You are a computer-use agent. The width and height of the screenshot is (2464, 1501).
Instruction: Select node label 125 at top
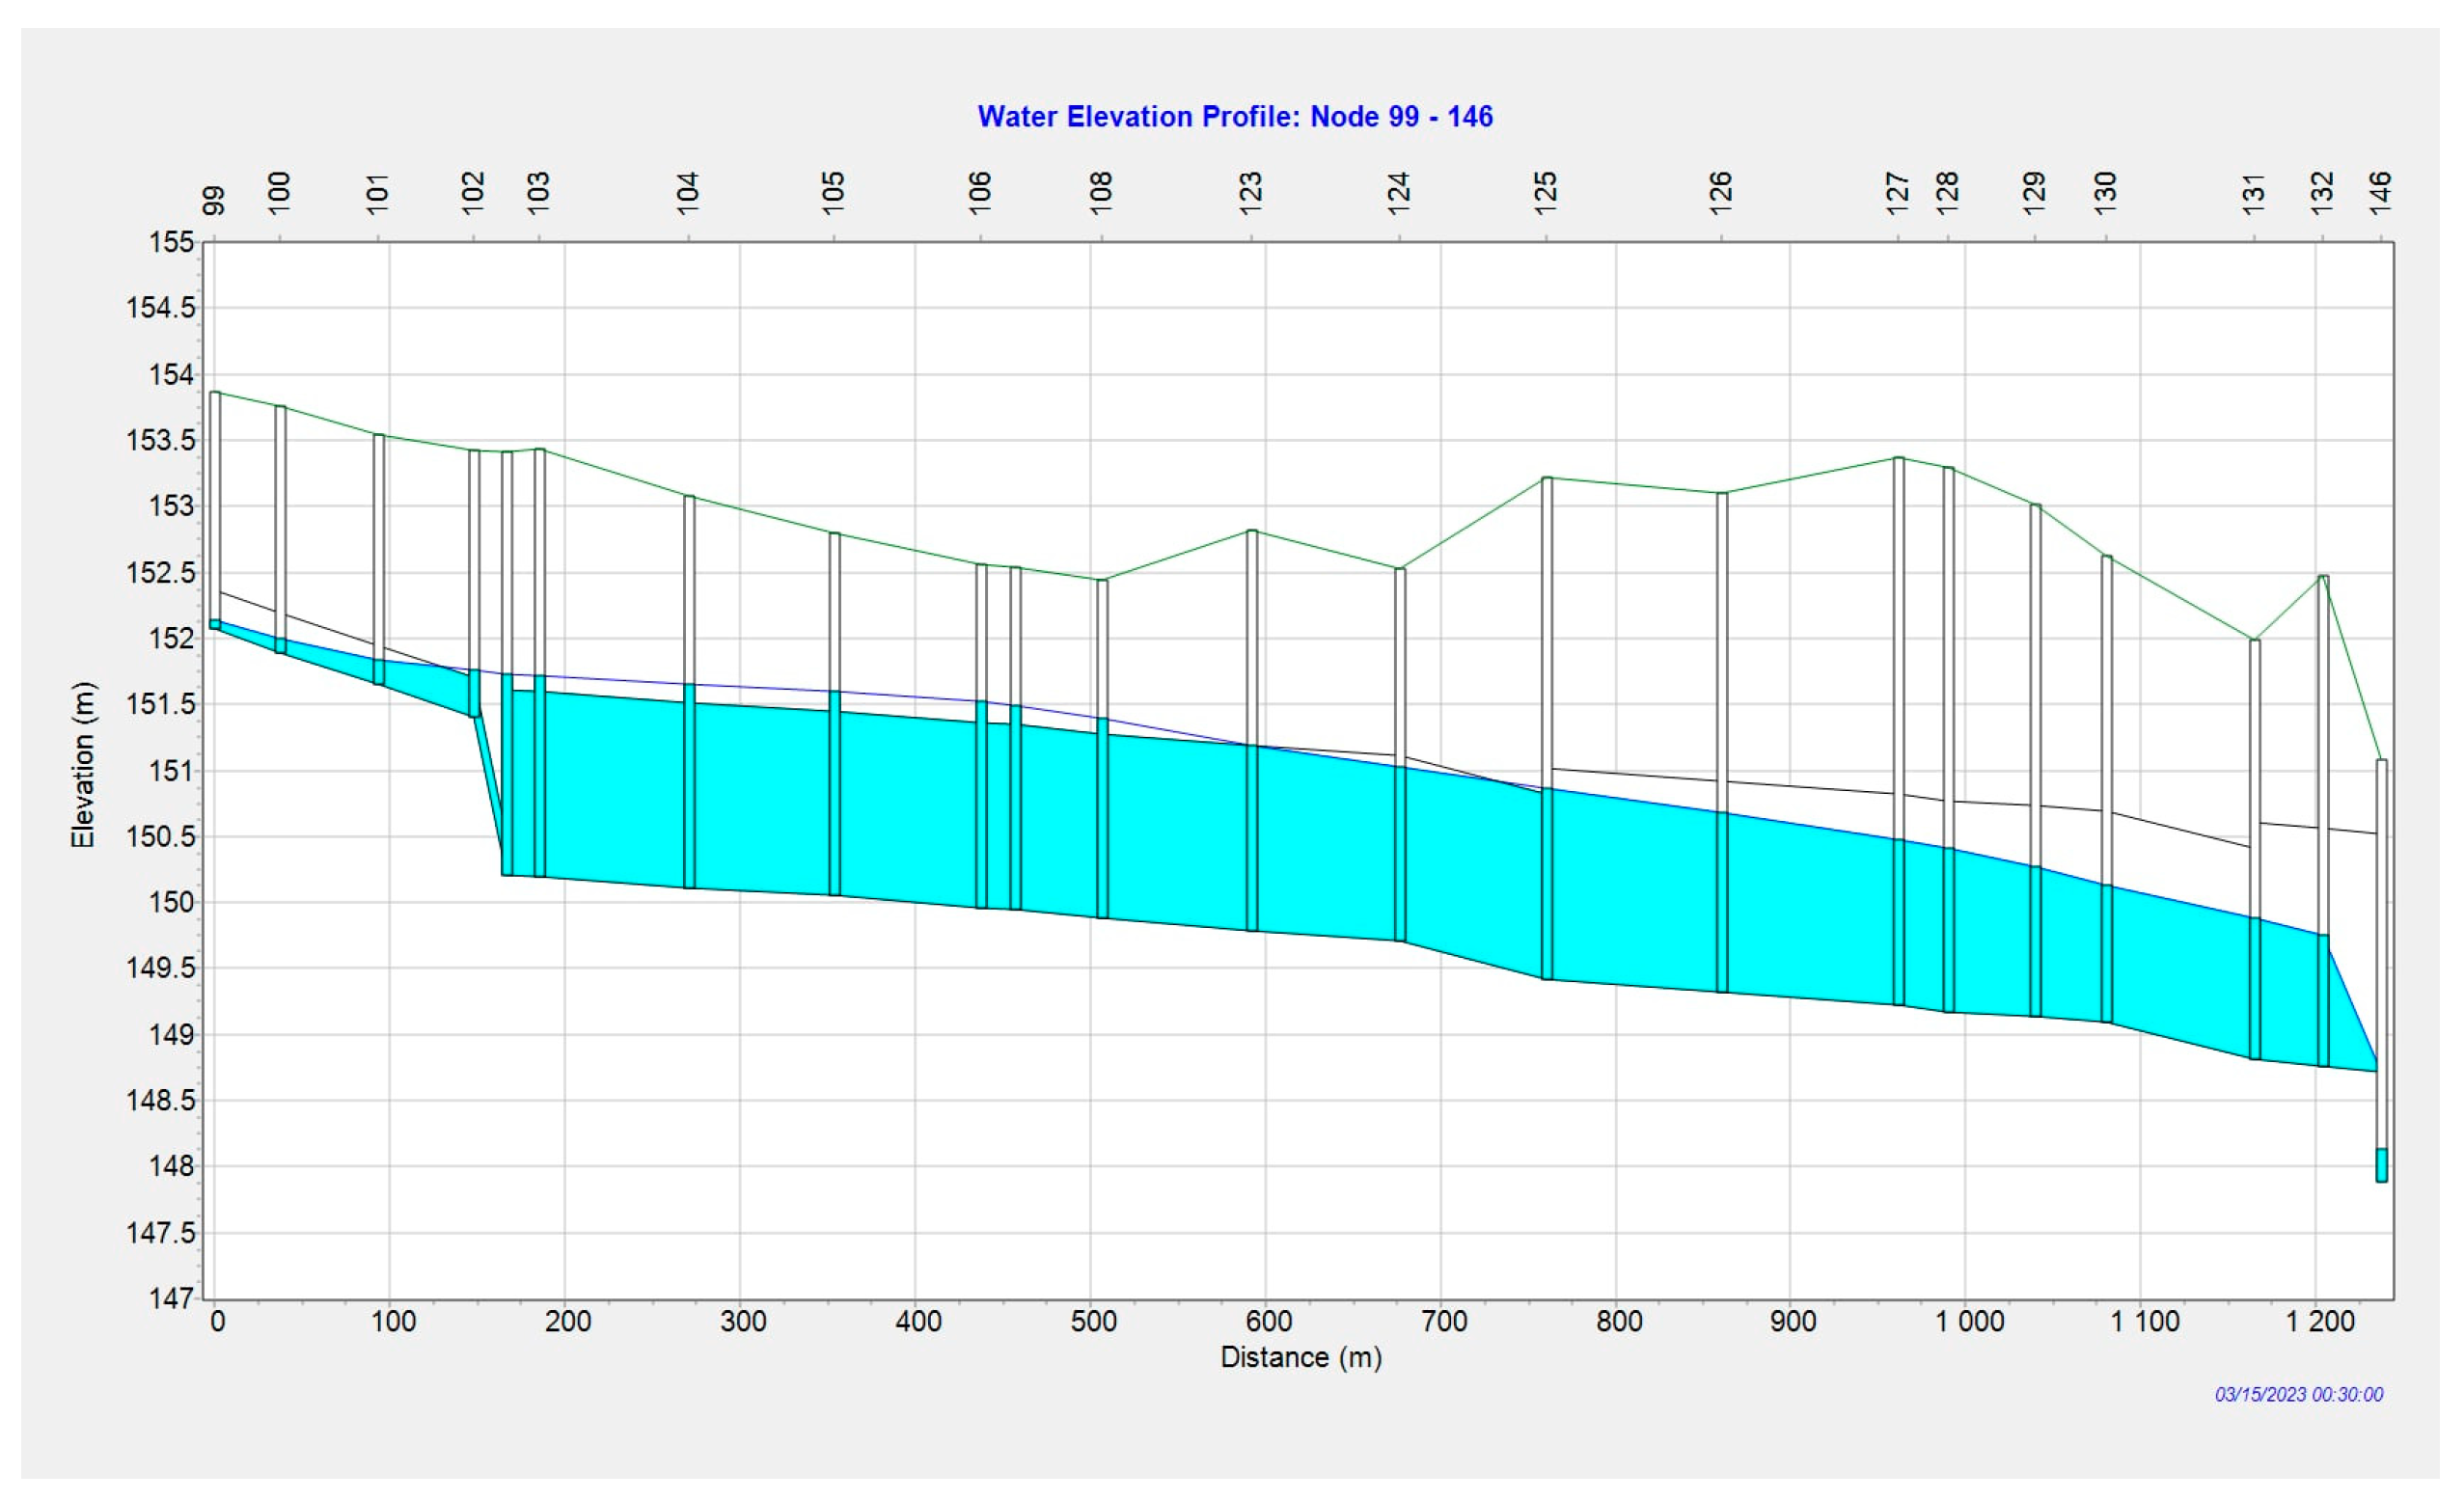(x=1546, y=192)
